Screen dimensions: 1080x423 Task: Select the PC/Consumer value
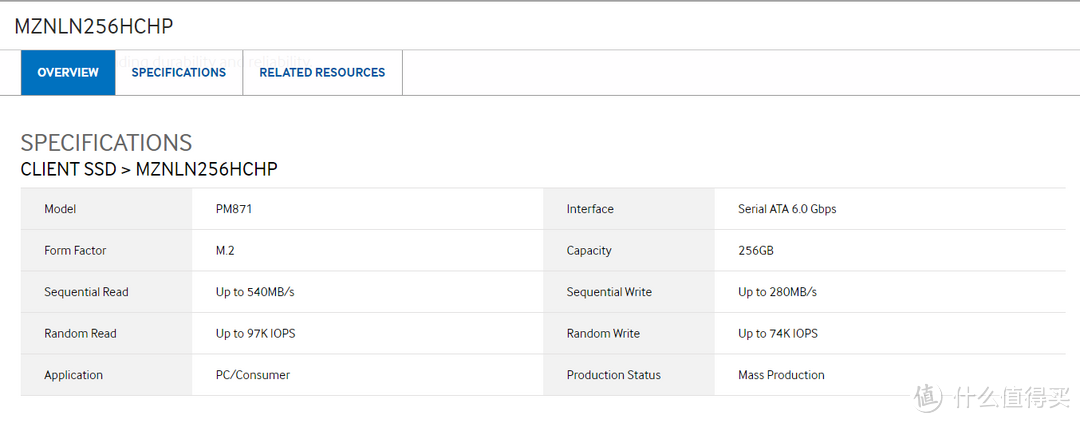pyautogui.click(x=253, y=375)
